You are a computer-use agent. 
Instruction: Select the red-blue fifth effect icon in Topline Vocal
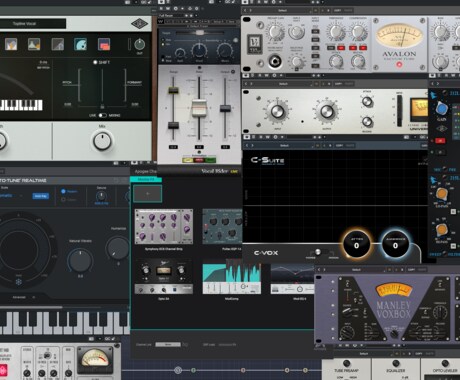pos(104,44)
